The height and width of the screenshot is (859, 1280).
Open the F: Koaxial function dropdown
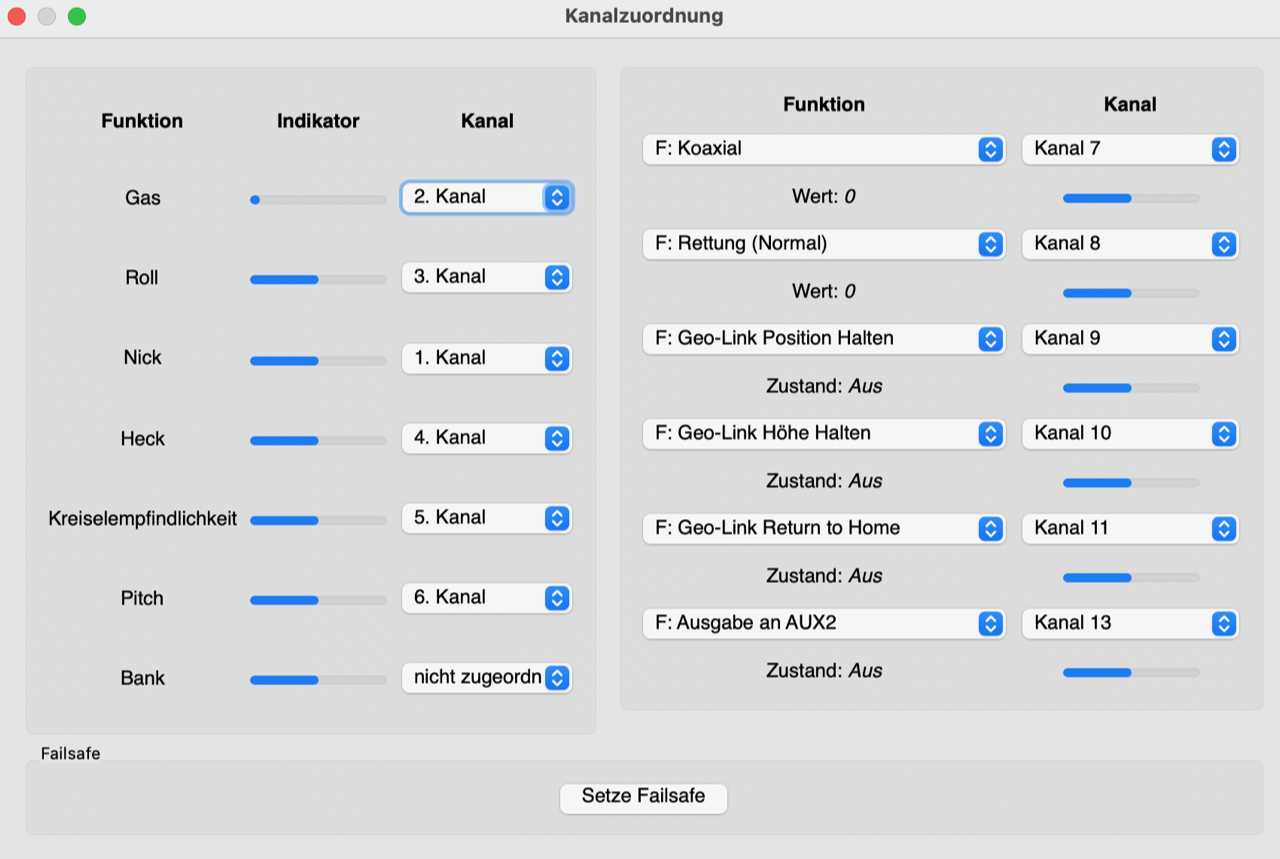pos(823,149)
